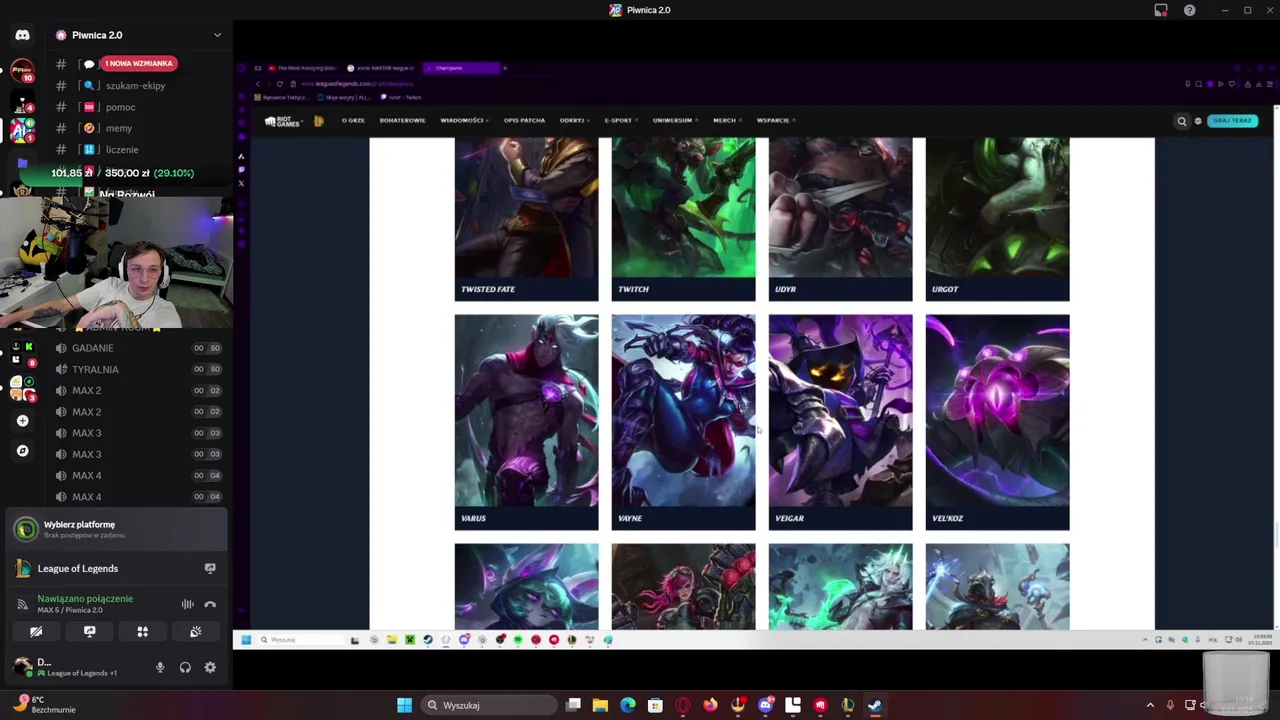Screen dimensions: 1280x720
Task: Open weather widget showing 6°C
Action: [x=45, y=705]
